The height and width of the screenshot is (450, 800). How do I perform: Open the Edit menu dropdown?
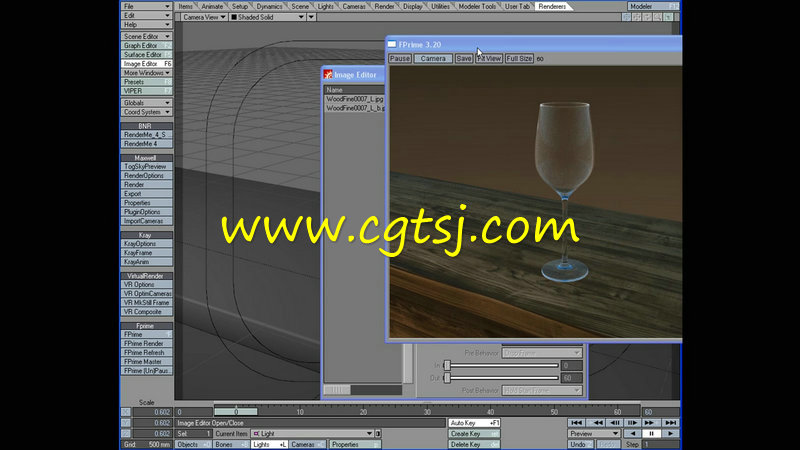146,15
